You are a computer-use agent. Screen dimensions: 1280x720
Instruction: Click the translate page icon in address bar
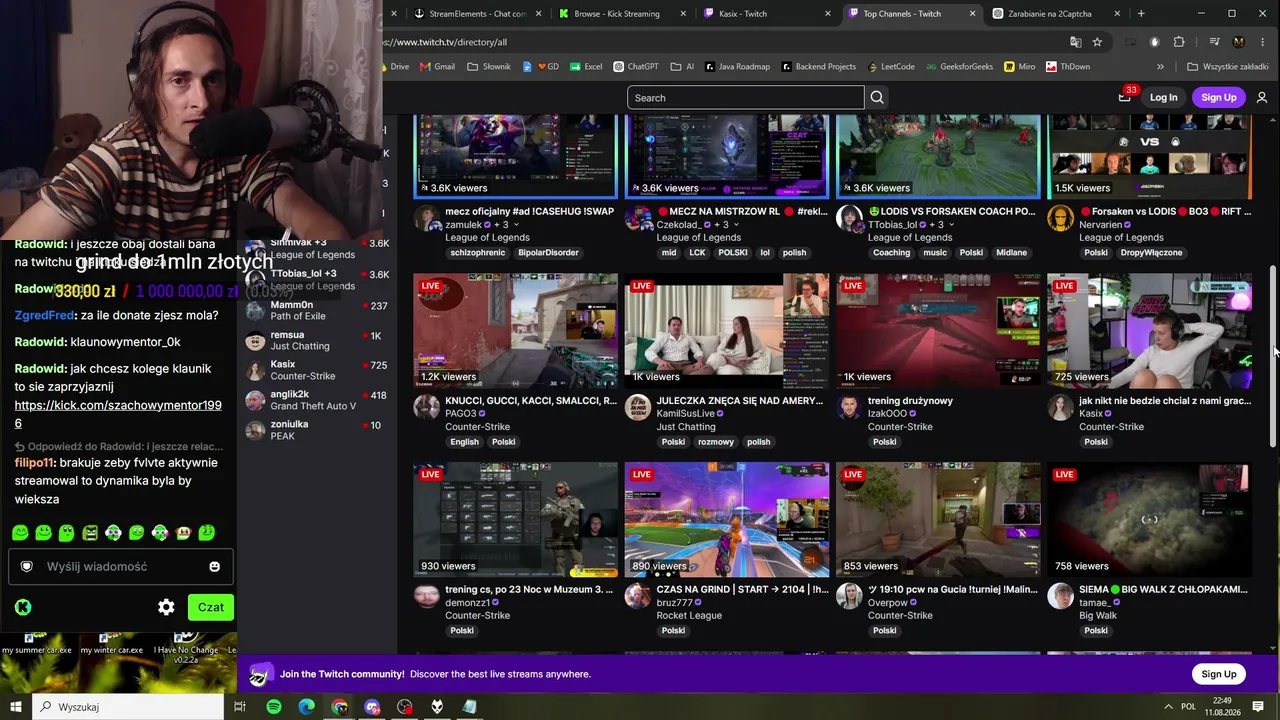tap(1075, 42)
